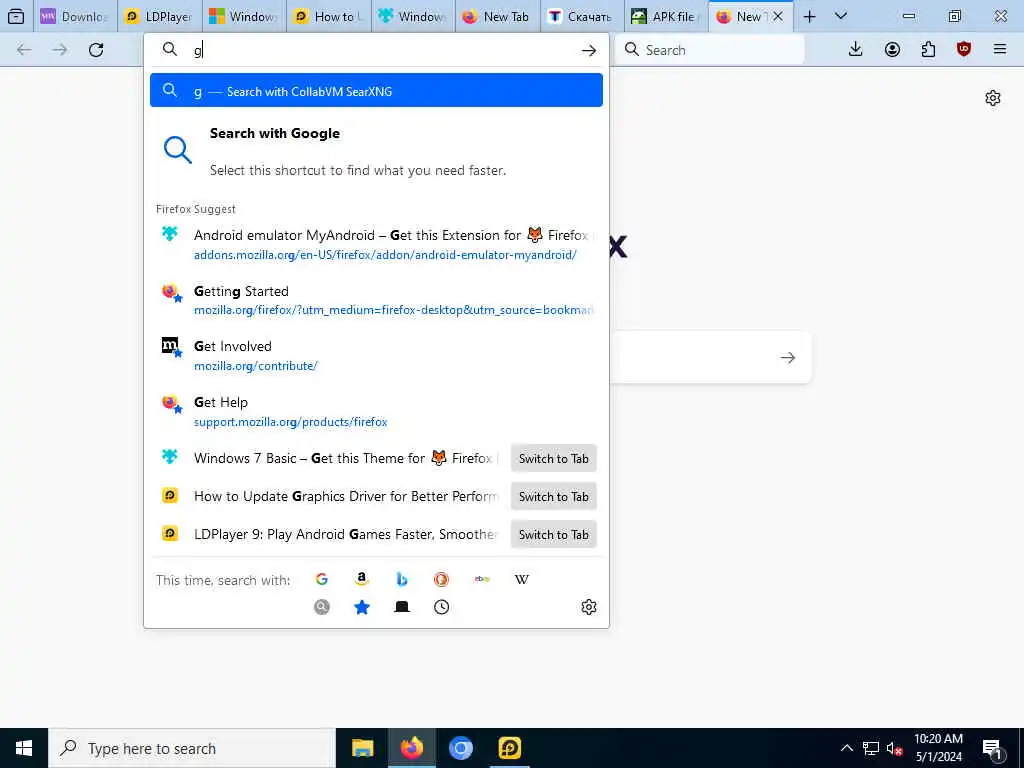Search history with the clock icon
Screen dimensions: 1024x768
pos(441,607)
